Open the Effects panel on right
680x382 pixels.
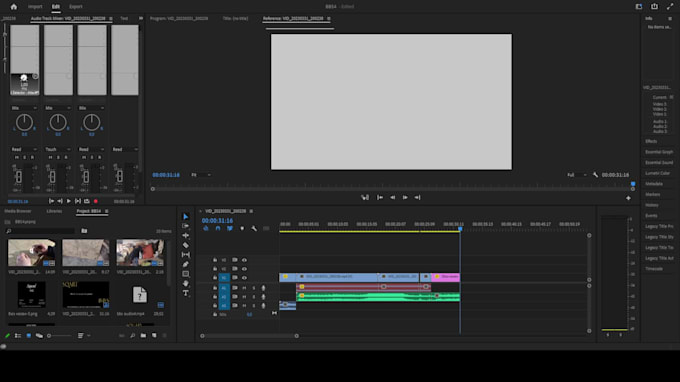point(651,141)
